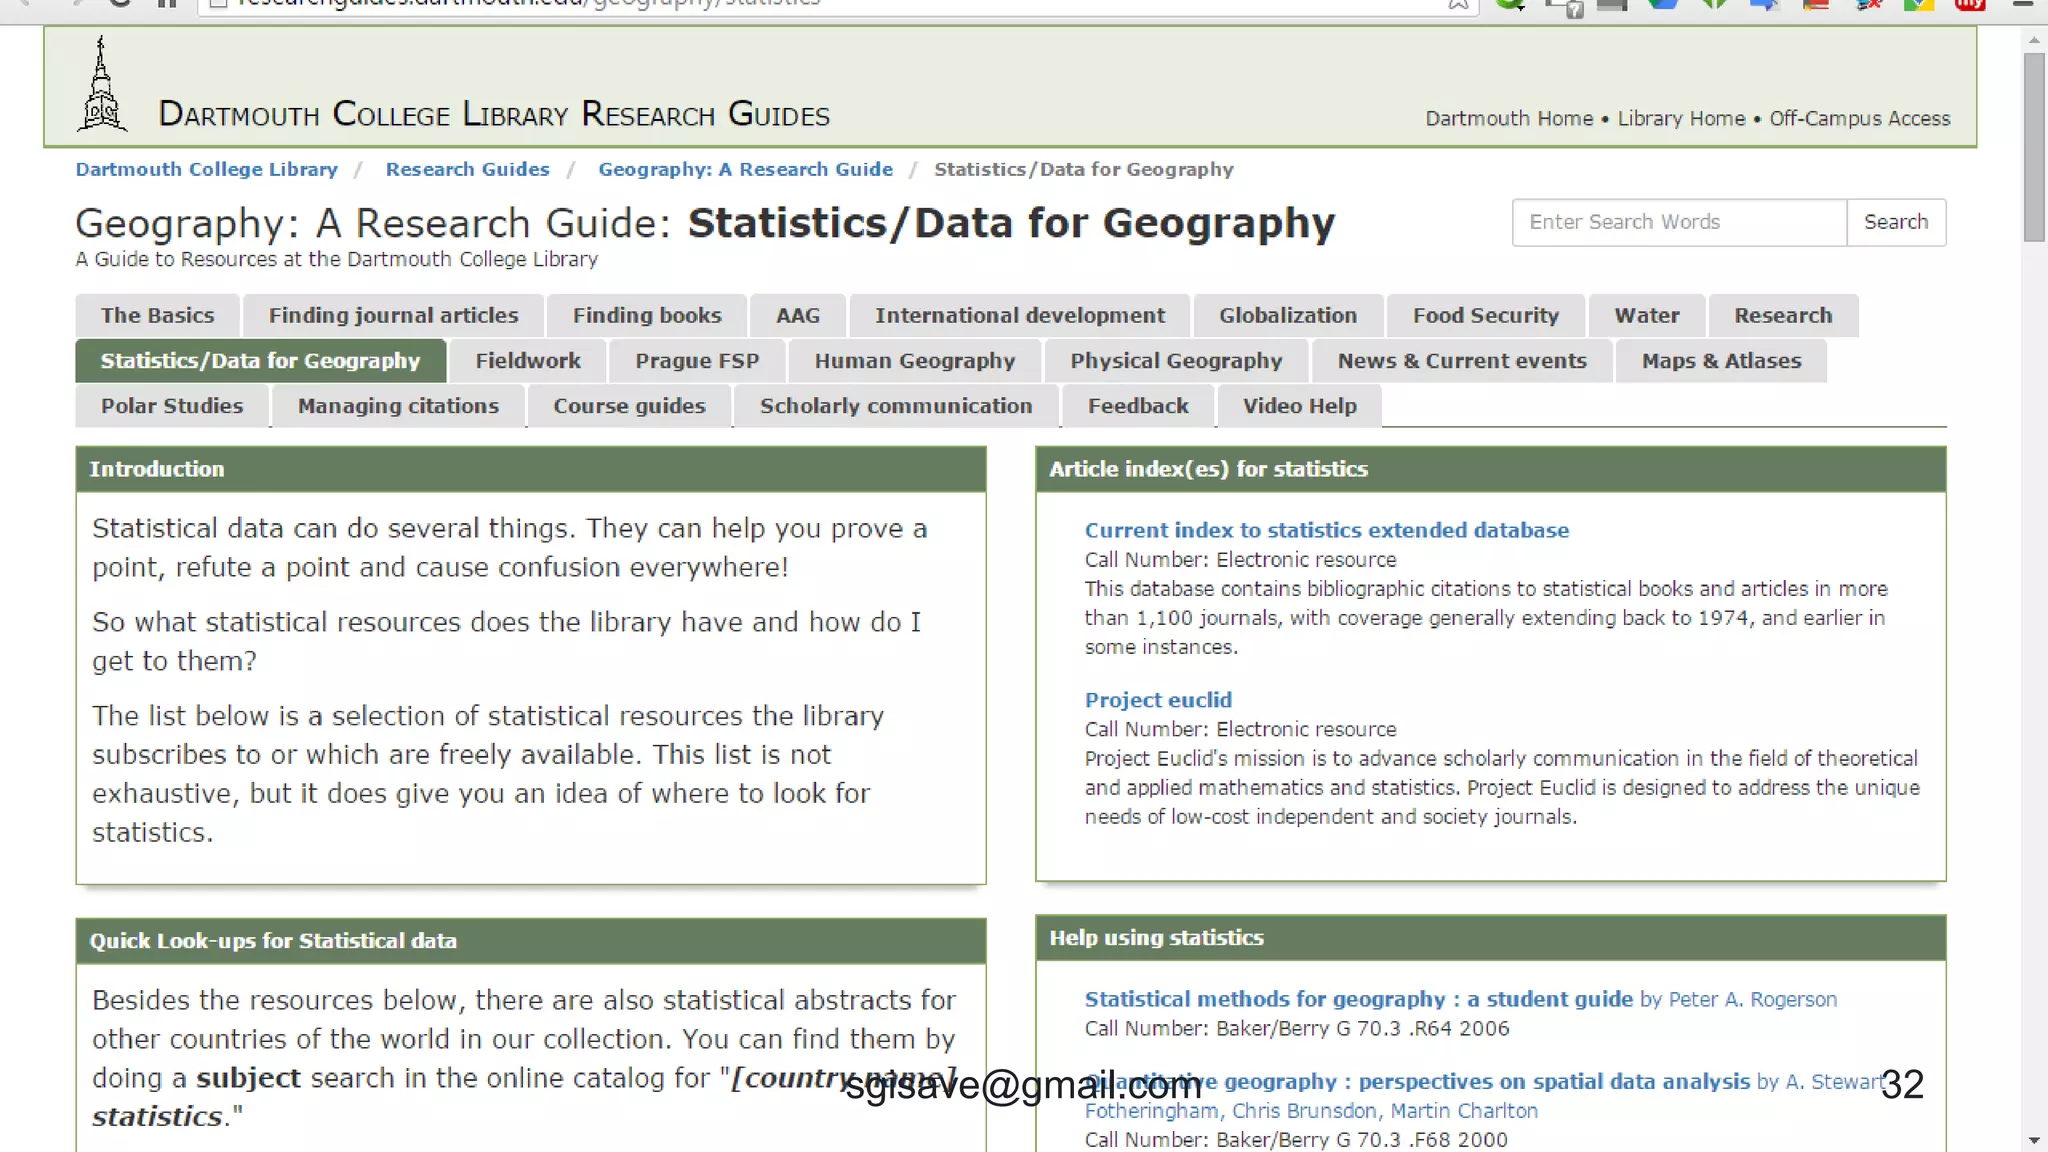Click the scrollbar up arrow

tap(2034, 40)
